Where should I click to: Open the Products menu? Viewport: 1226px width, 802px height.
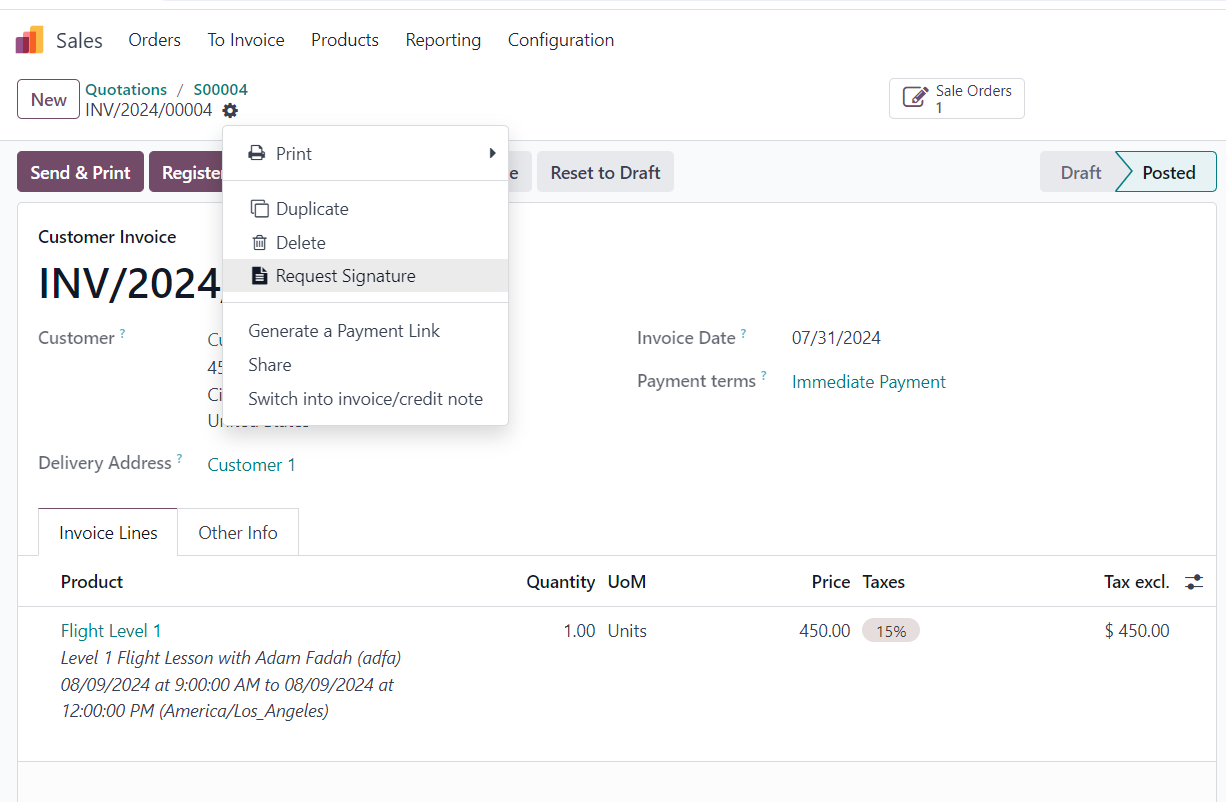click(345, 40)
